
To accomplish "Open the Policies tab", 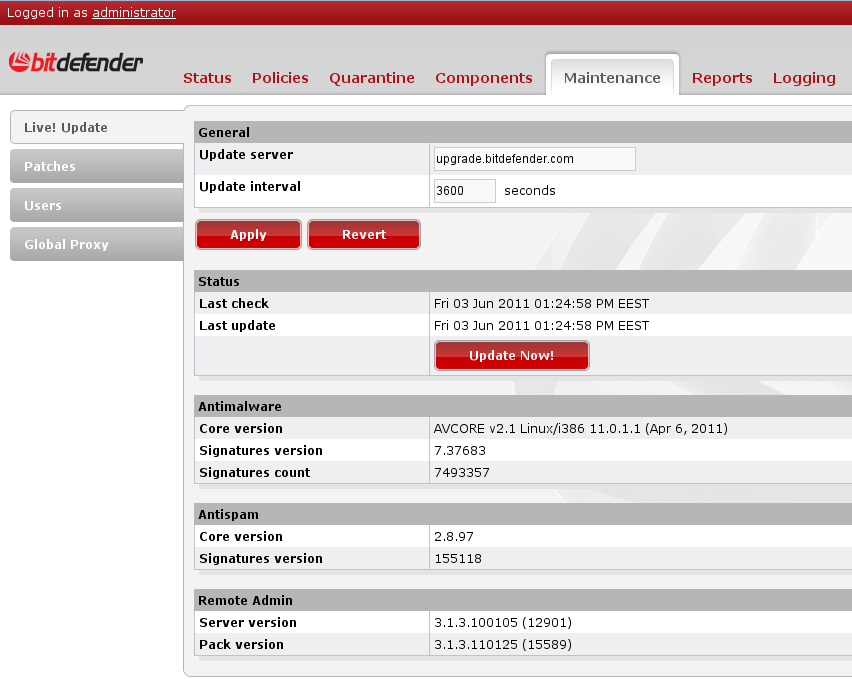I will click(x=280, y=78).
